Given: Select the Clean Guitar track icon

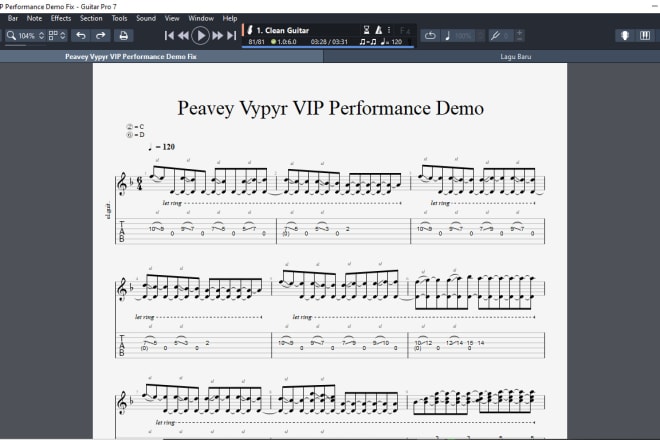Looking at the screenshot, I should coord(250,30).
